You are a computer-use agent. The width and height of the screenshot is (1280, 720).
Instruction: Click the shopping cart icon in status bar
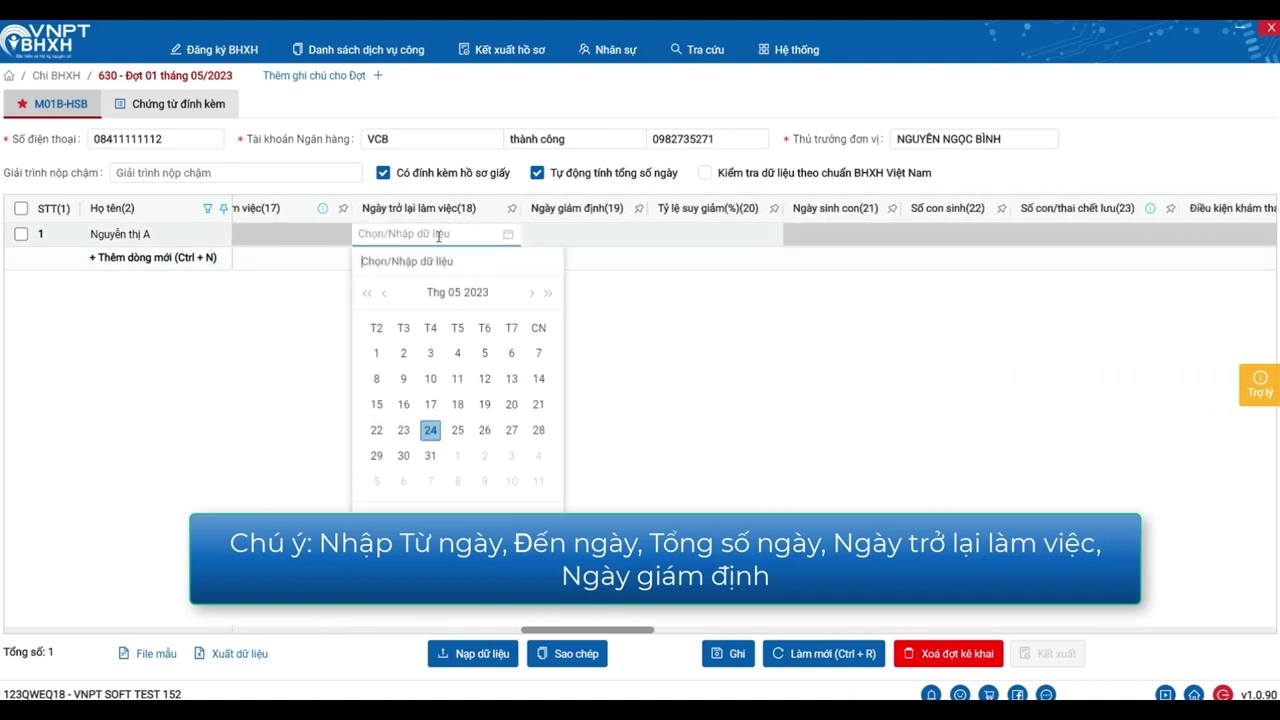pos(989,695)
